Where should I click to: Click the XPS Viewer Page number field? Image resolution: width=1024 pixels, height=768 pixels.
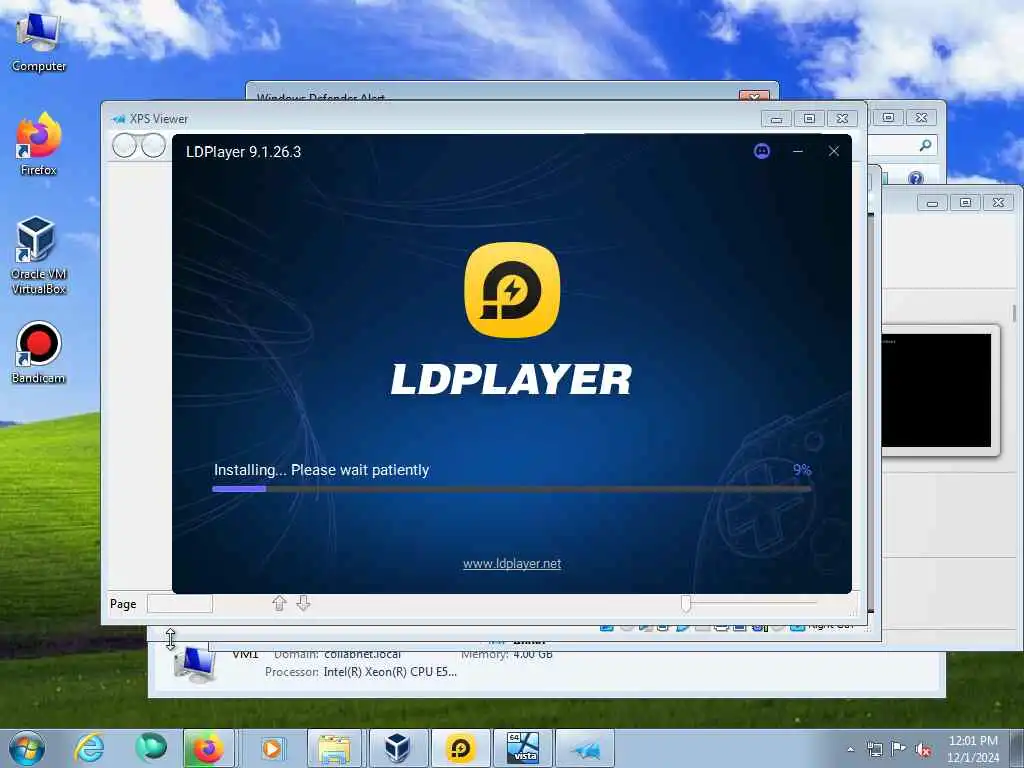tap(180, 603)
